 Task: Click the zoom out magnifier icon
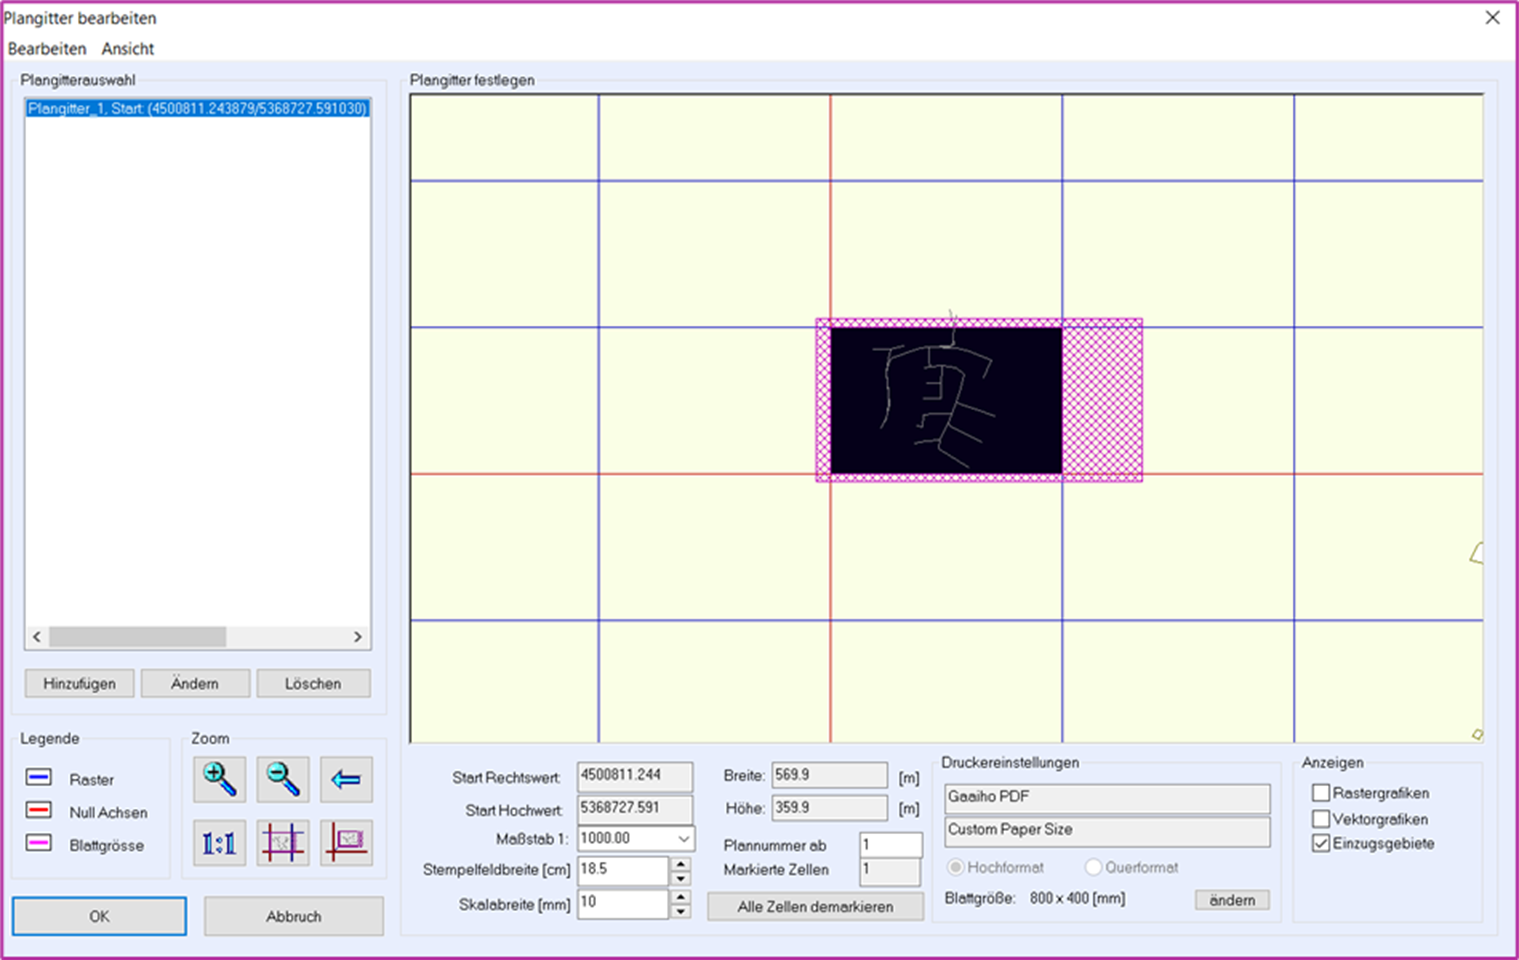point(282,779)
